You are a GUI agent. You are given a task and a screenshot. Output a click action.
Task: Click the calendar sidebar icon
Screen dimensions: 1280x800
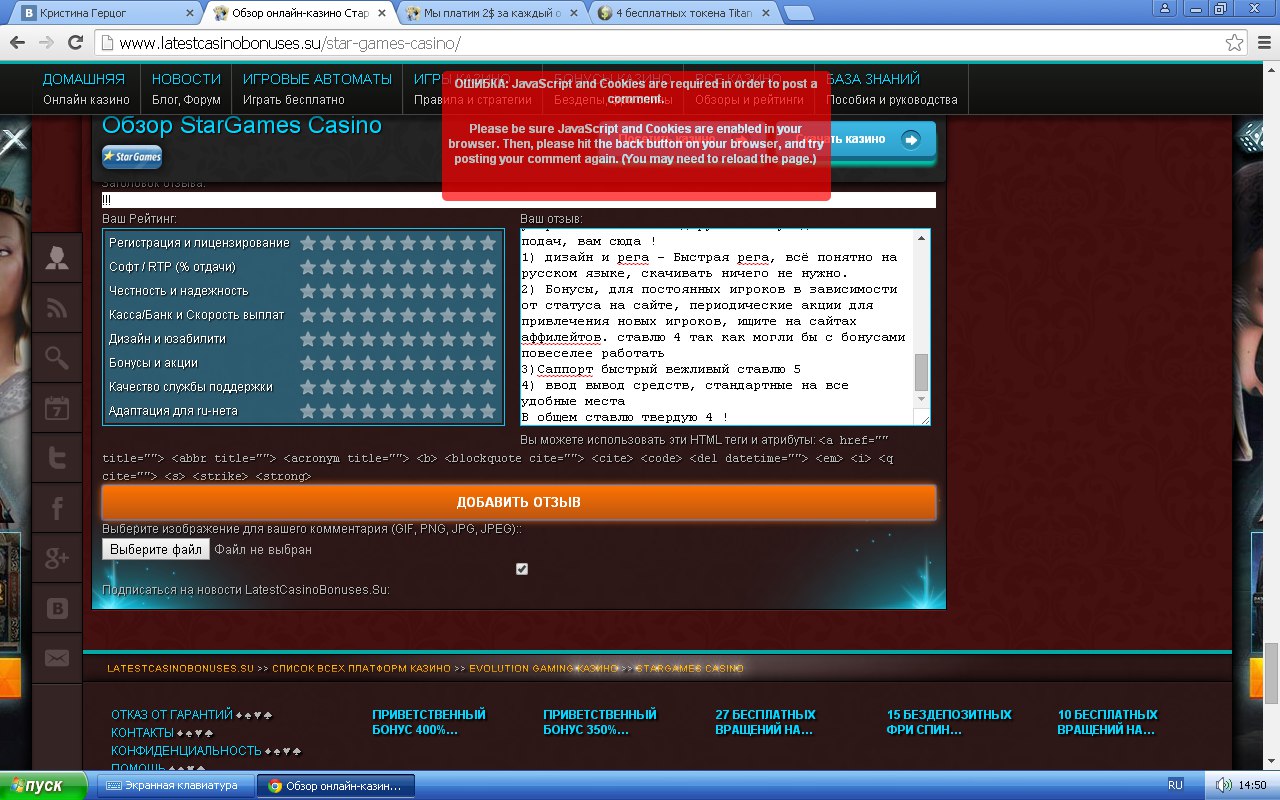pyautogui.click(x=57, y=408)
